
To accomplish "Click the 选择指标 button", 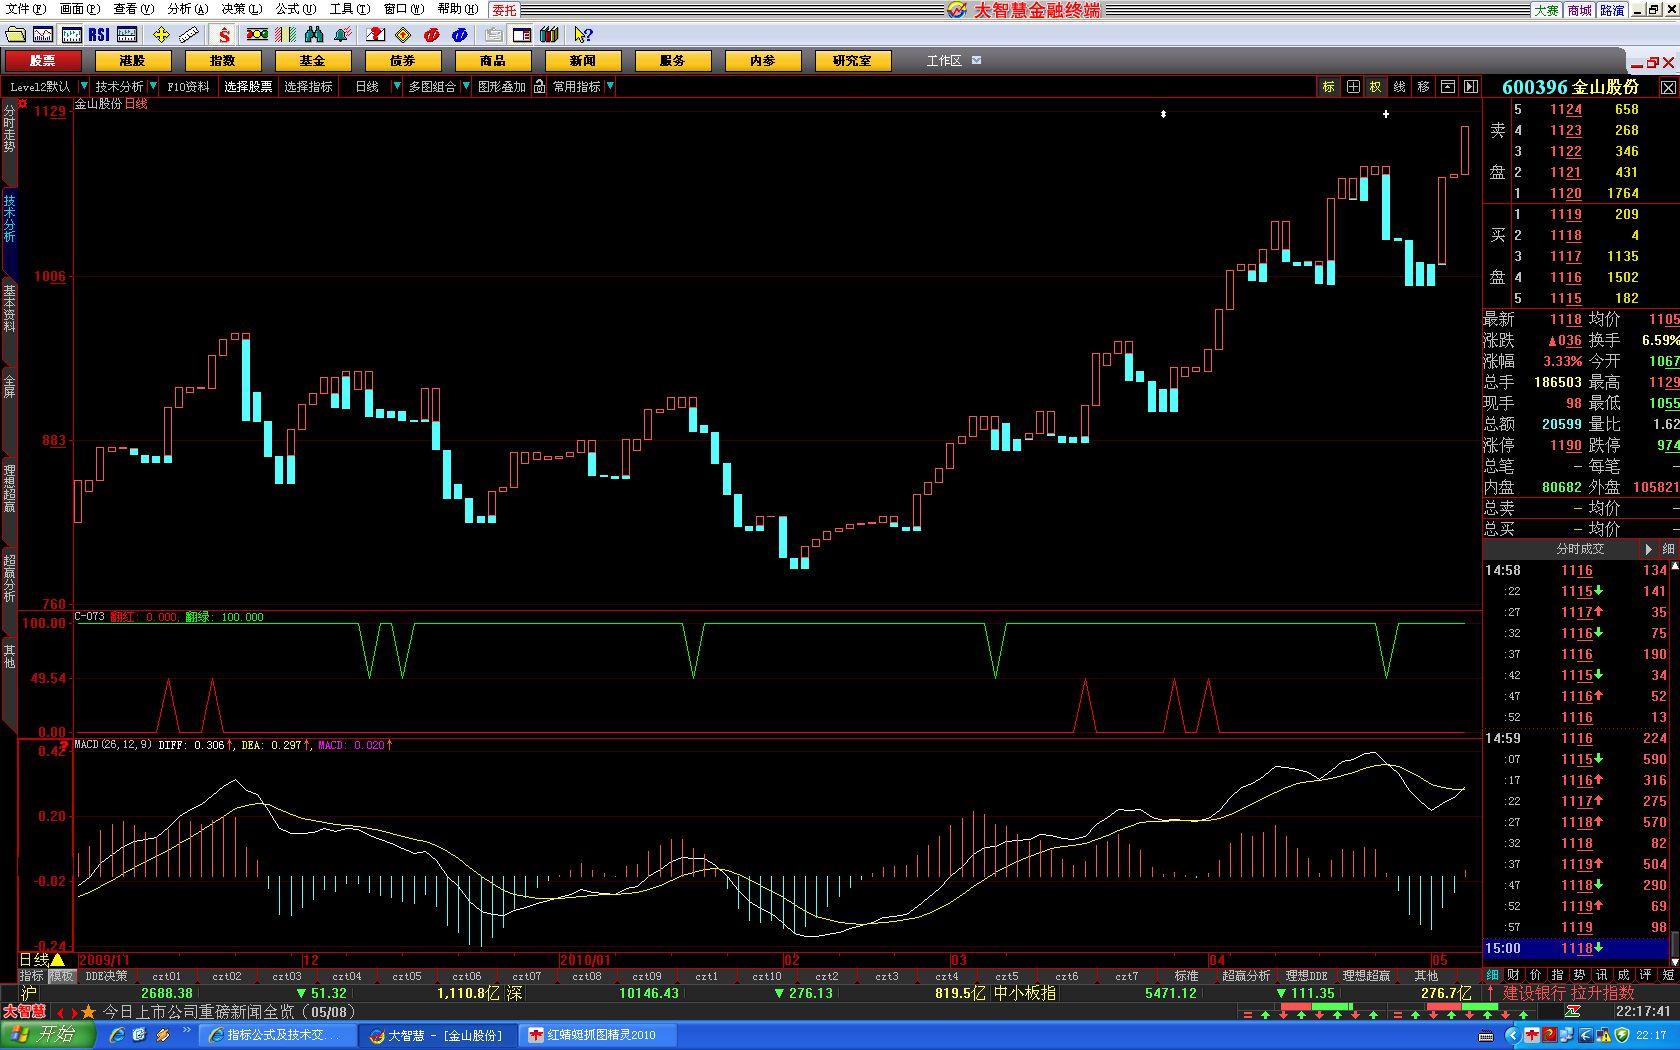I will click(x=308, y=87).
